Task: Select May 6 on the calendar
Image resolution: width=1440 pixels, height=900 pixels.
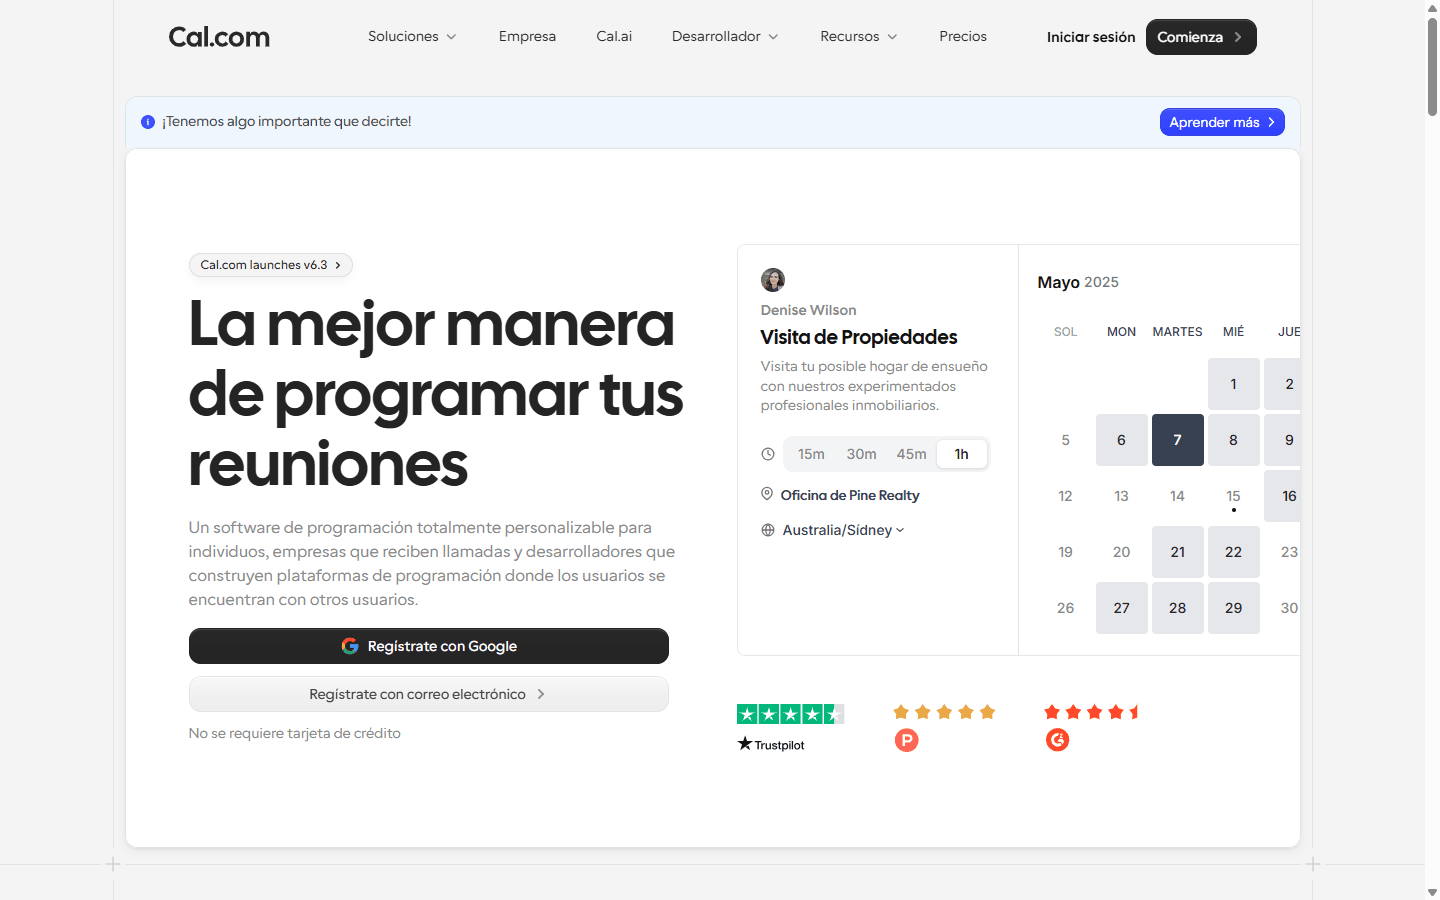Action: tap(1122, 440)
